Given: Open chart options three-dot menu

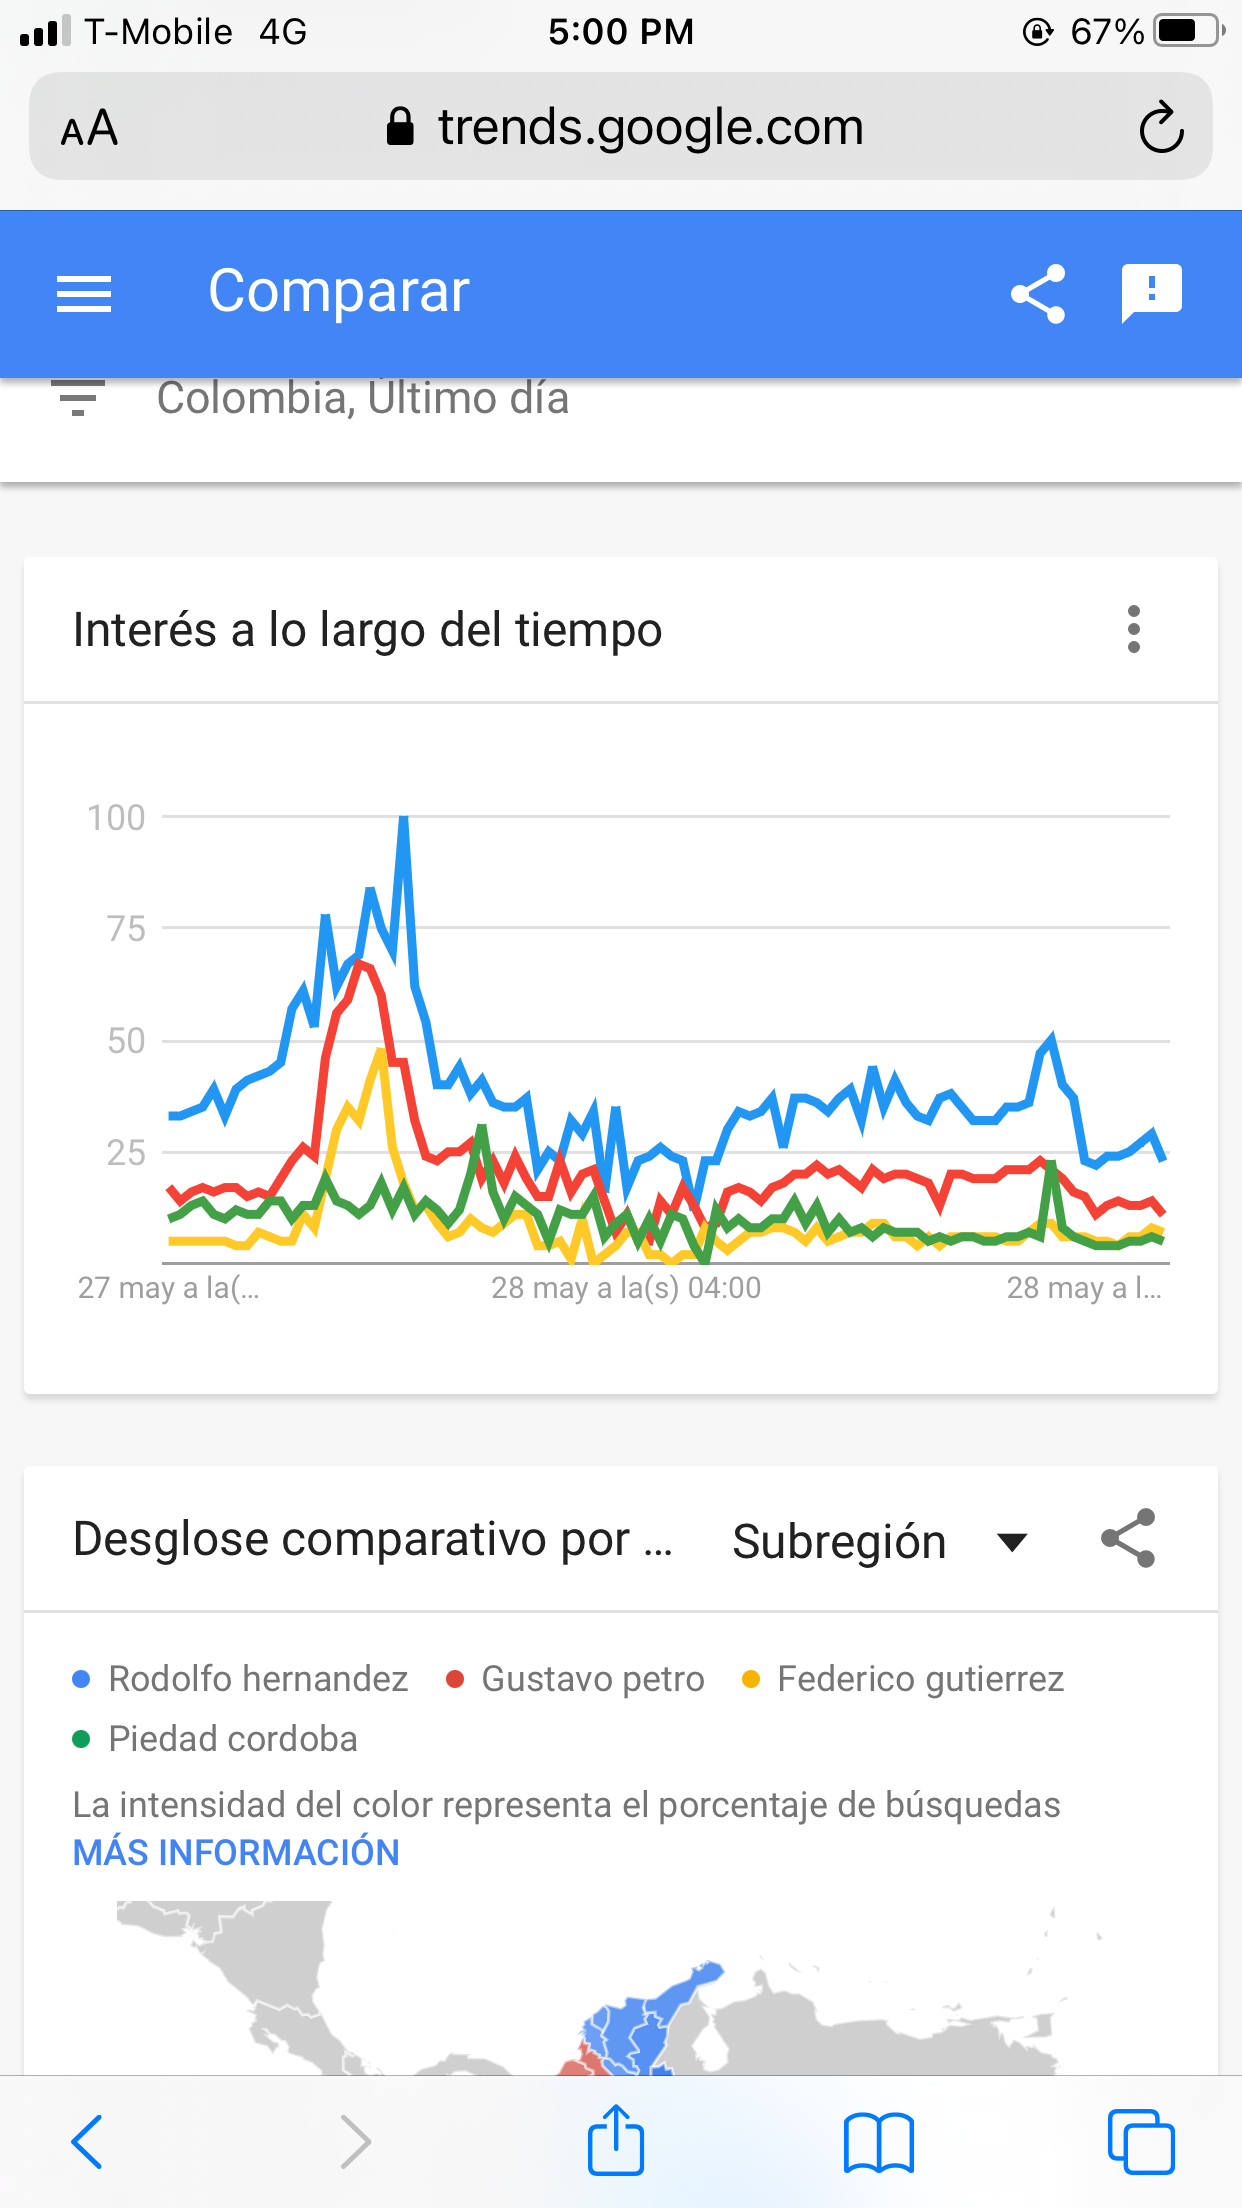Looking at the screenshot, I should click(x=1133, y=630).
